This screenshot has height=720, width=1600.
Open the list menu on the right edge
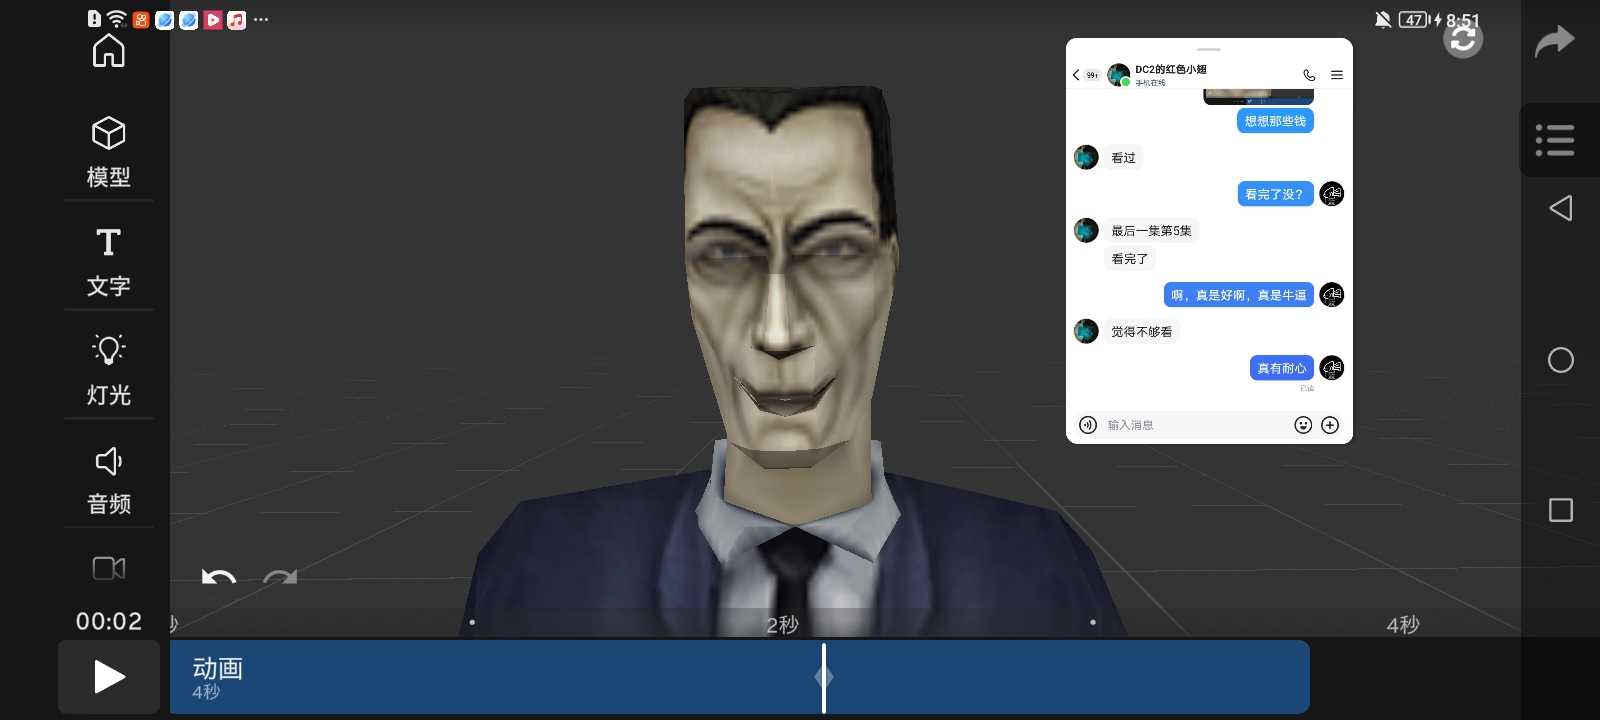click(x=1555, y=140)
